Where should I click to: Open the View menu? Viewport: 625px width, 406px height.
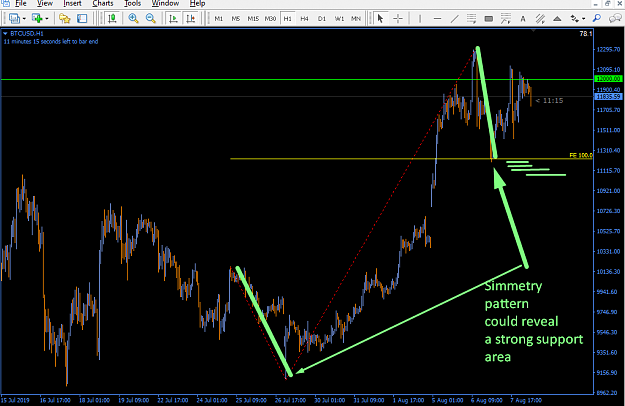(45, 4)
